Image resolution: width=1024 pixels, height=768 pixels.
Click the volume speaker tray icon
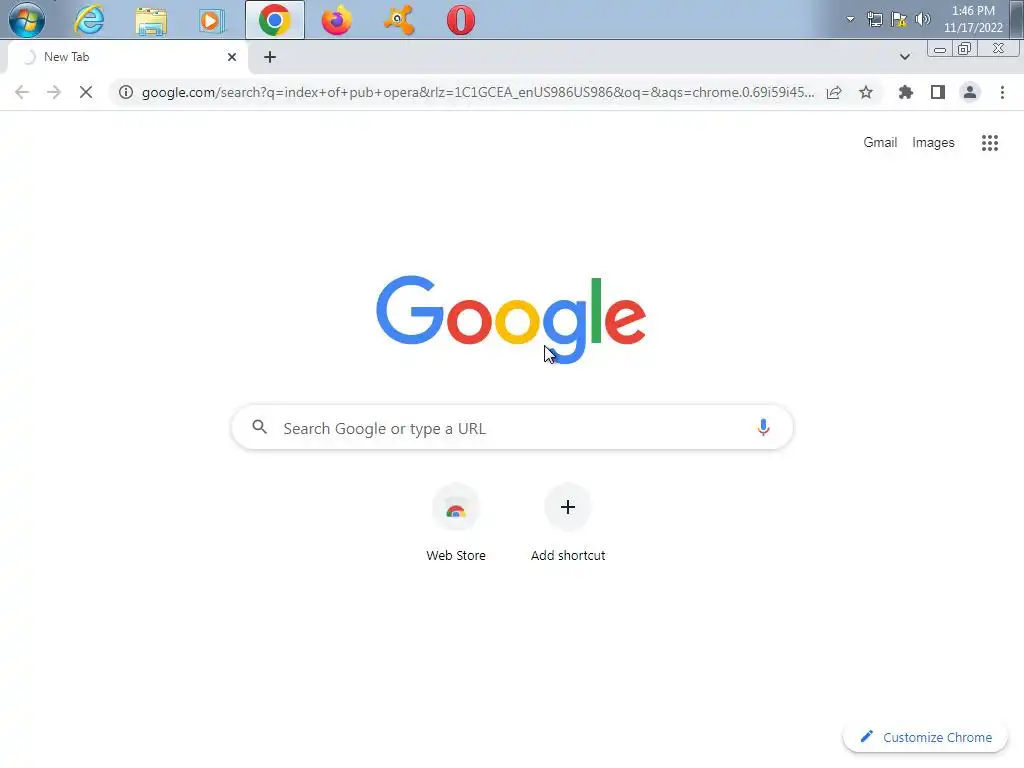pos(923,19)
